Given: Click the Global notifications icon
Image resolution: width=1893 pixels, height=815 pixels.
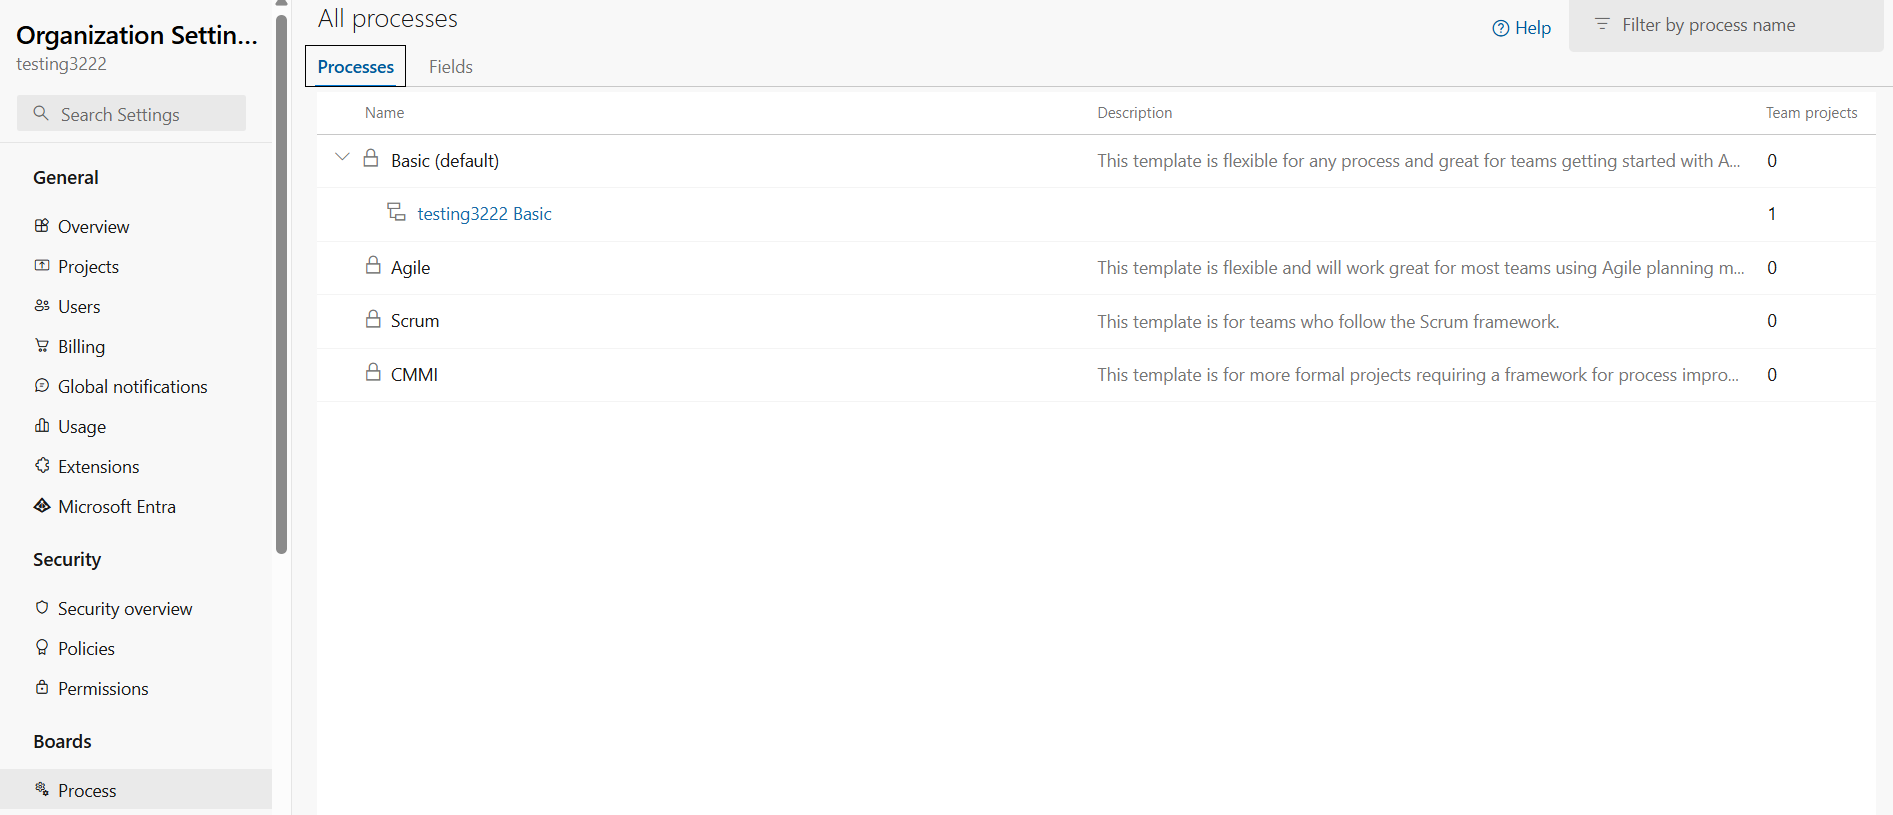Looking at the screenshot, I should click(42, 386).
